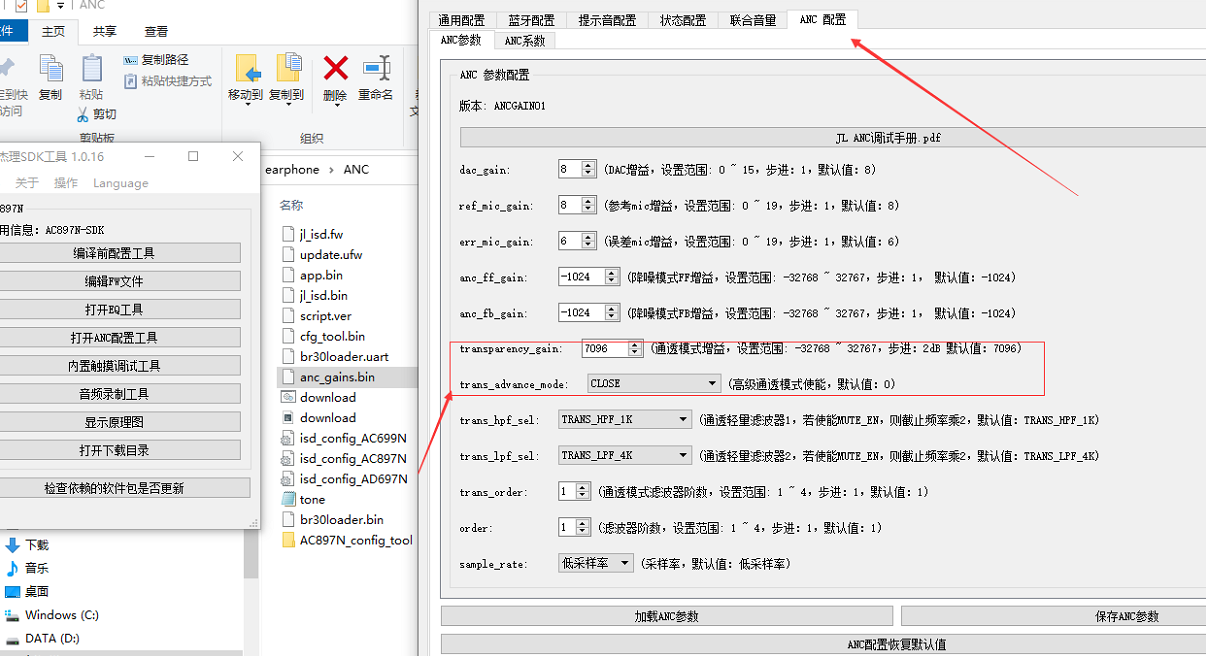This screenshot has height=656, width=1206.
Task: Open the sample_rate 低采样率 dropdown
Action: click(x=596, y=563)
